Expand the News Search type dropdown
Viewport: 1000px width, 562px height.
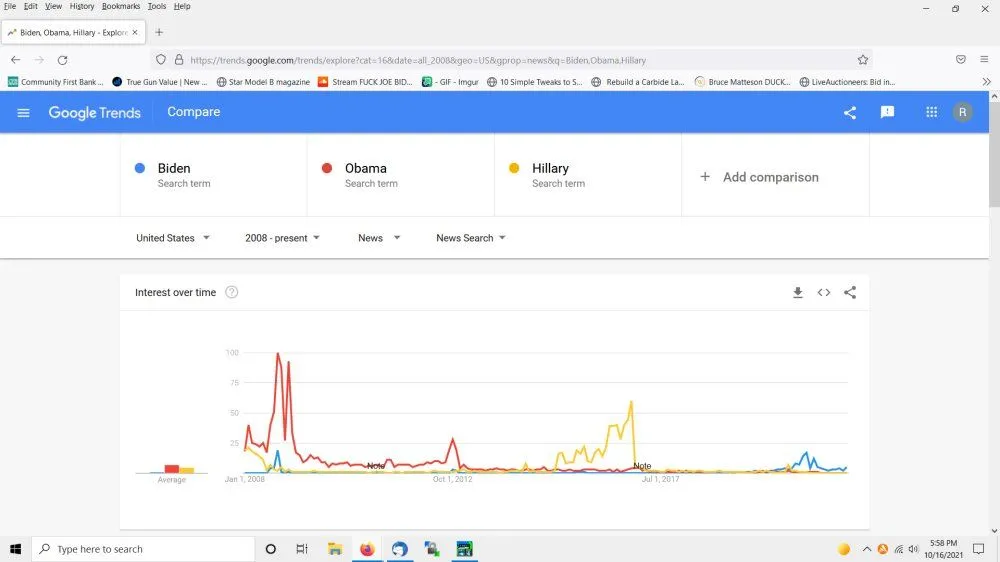click(x=471, y=238)
